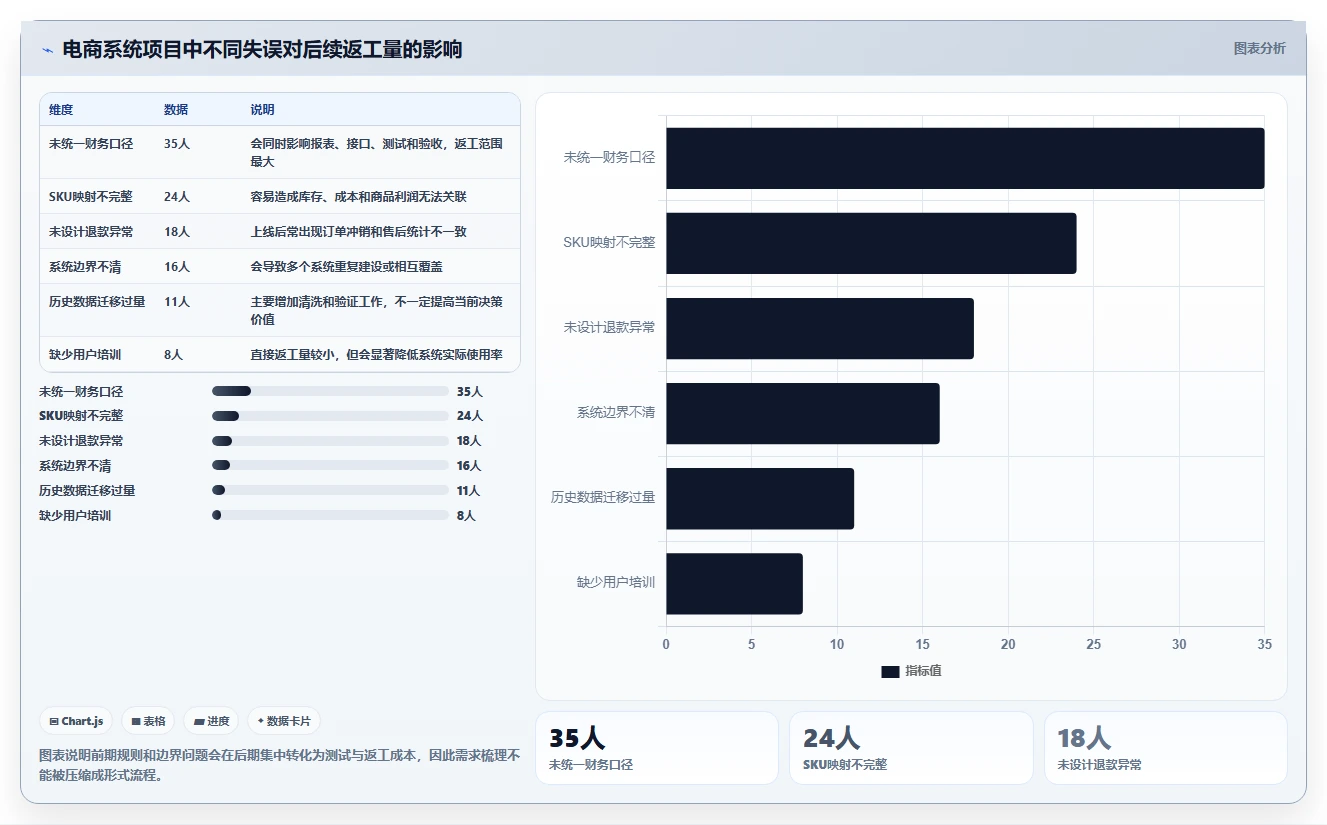The height and width of the screenshot is (825, 1327).
Task: Open the 24人 SKU映射不完整 data card
Action: point(911,748)
